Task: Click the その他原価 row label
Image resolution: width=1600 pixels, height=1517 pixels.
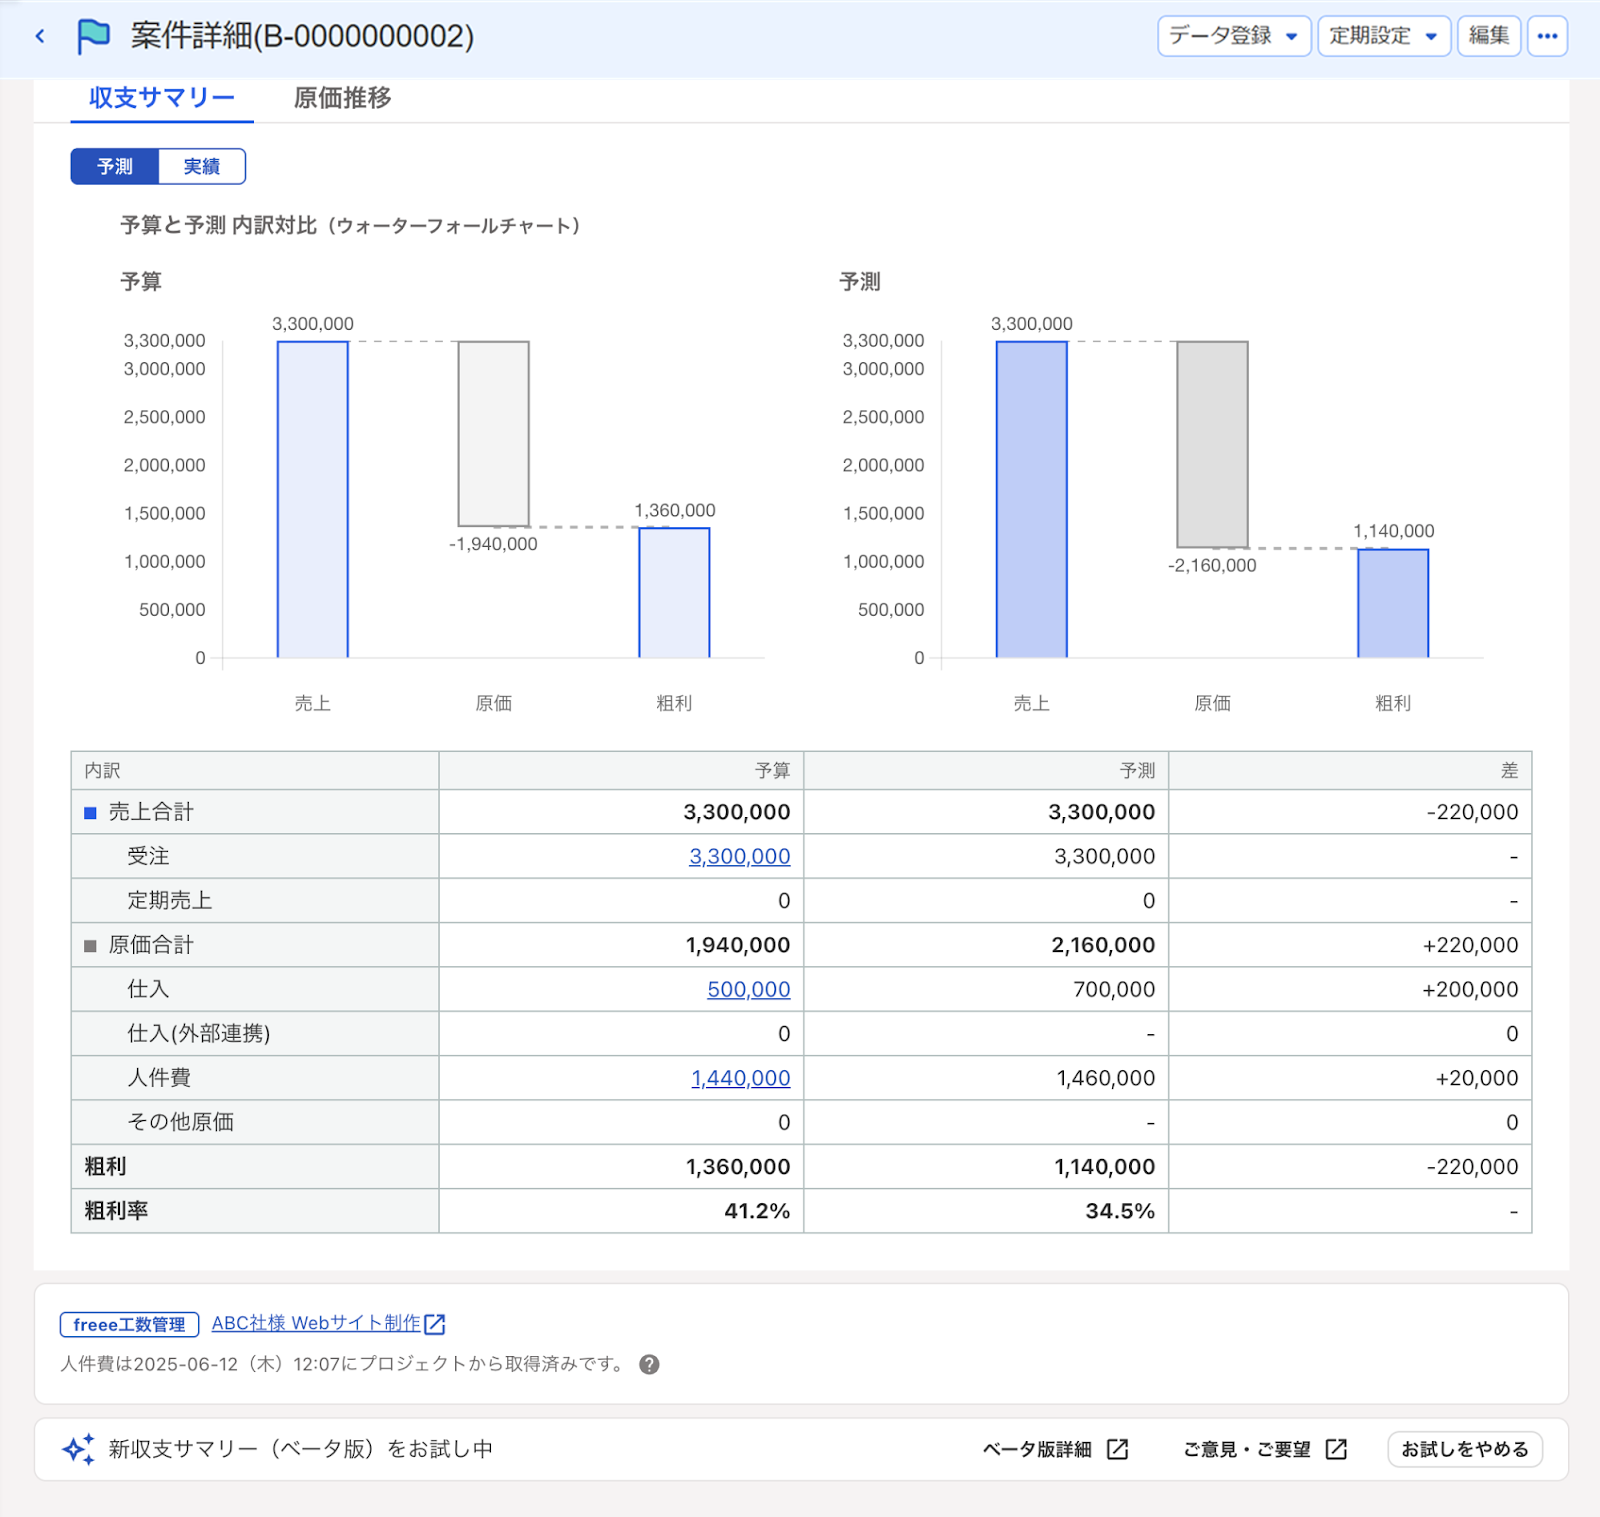Action: point(181,1122)
